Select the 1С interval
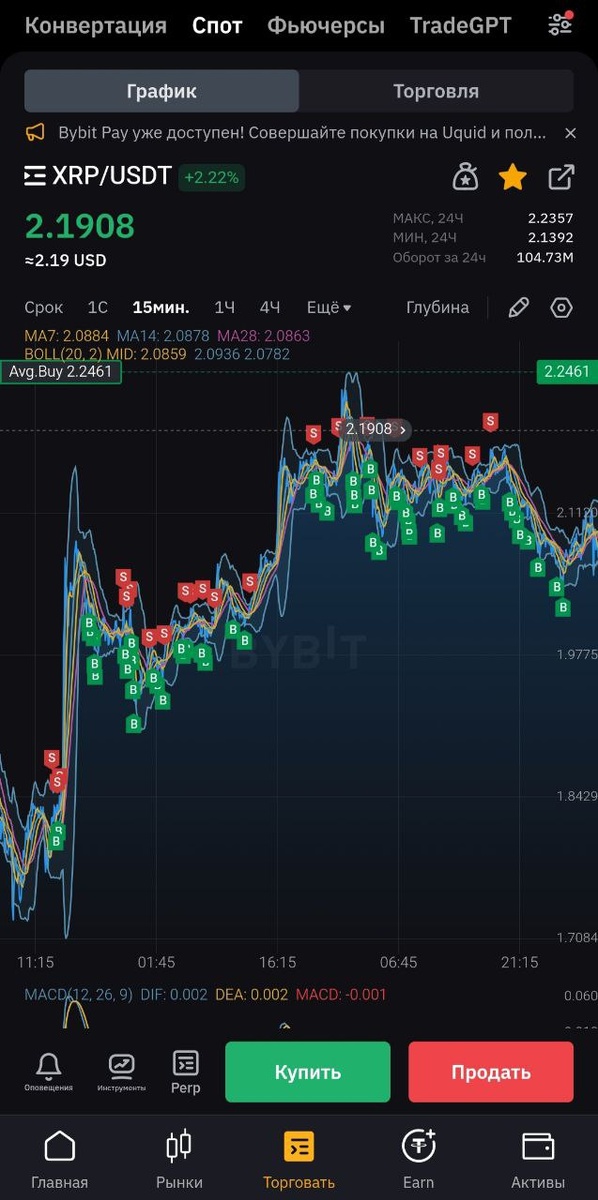The width and height of the screenshot is (598, 1200). click(98, 307)
